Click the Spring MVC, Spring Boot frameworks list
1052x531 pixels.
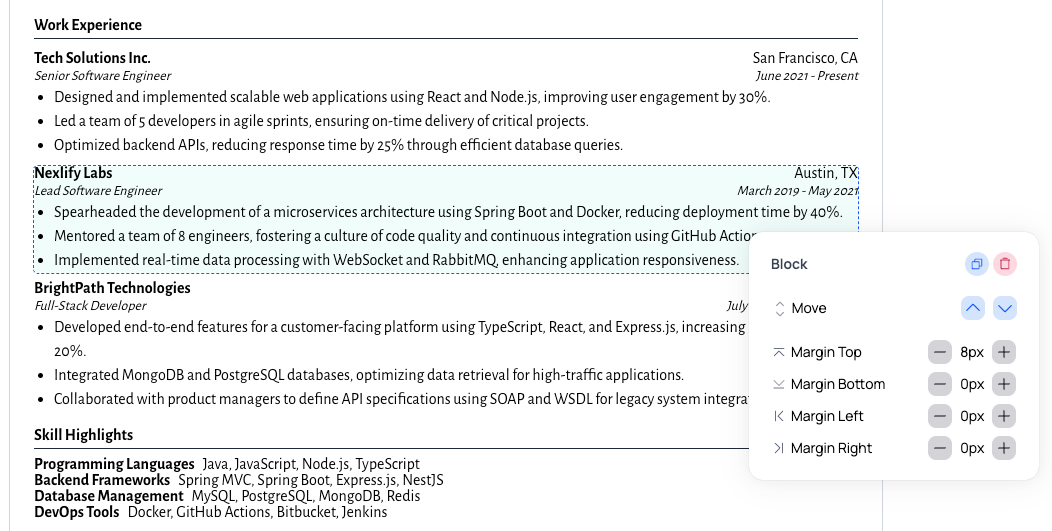tap(311, 480)
